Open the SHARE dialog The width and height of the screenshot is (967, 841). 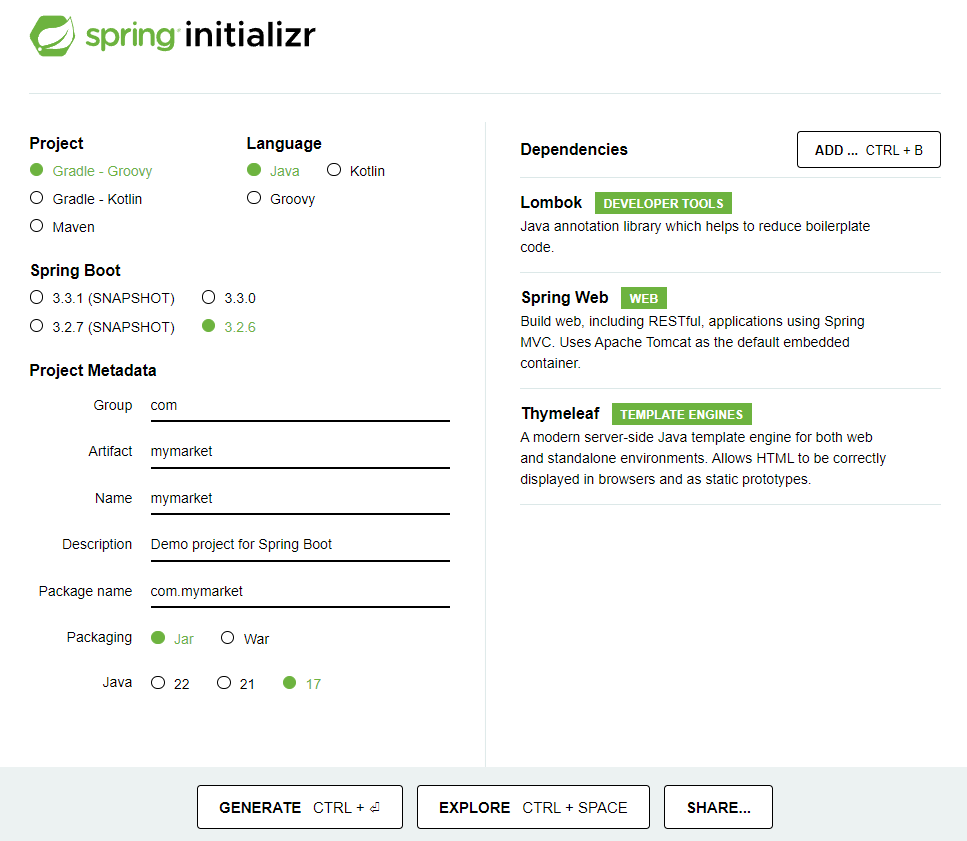[x=718, y=807]
